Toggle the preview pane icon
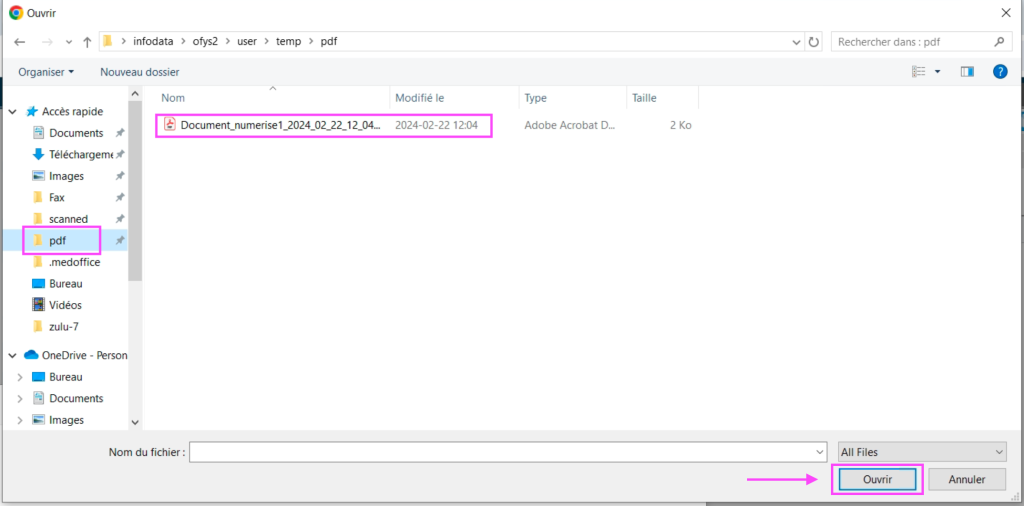This screenshot has width=1024, height=506. point(967,71)
